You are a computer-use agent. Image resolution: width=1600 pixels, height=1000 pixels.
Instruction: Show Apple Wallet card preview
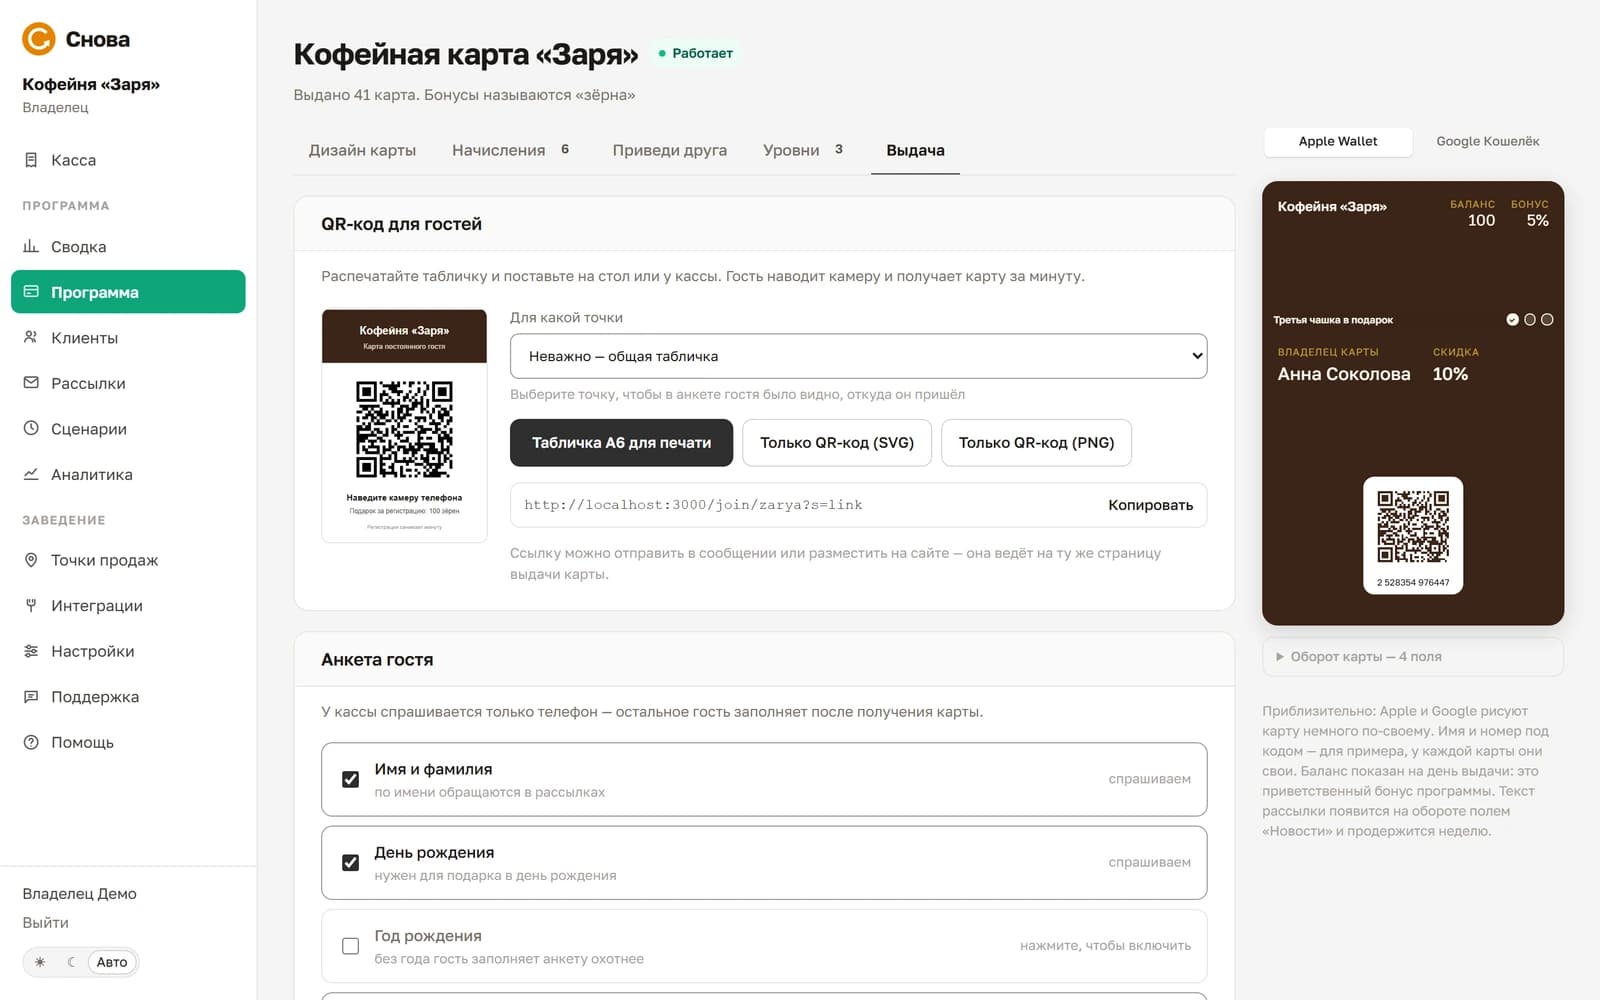click(1338, 141)
